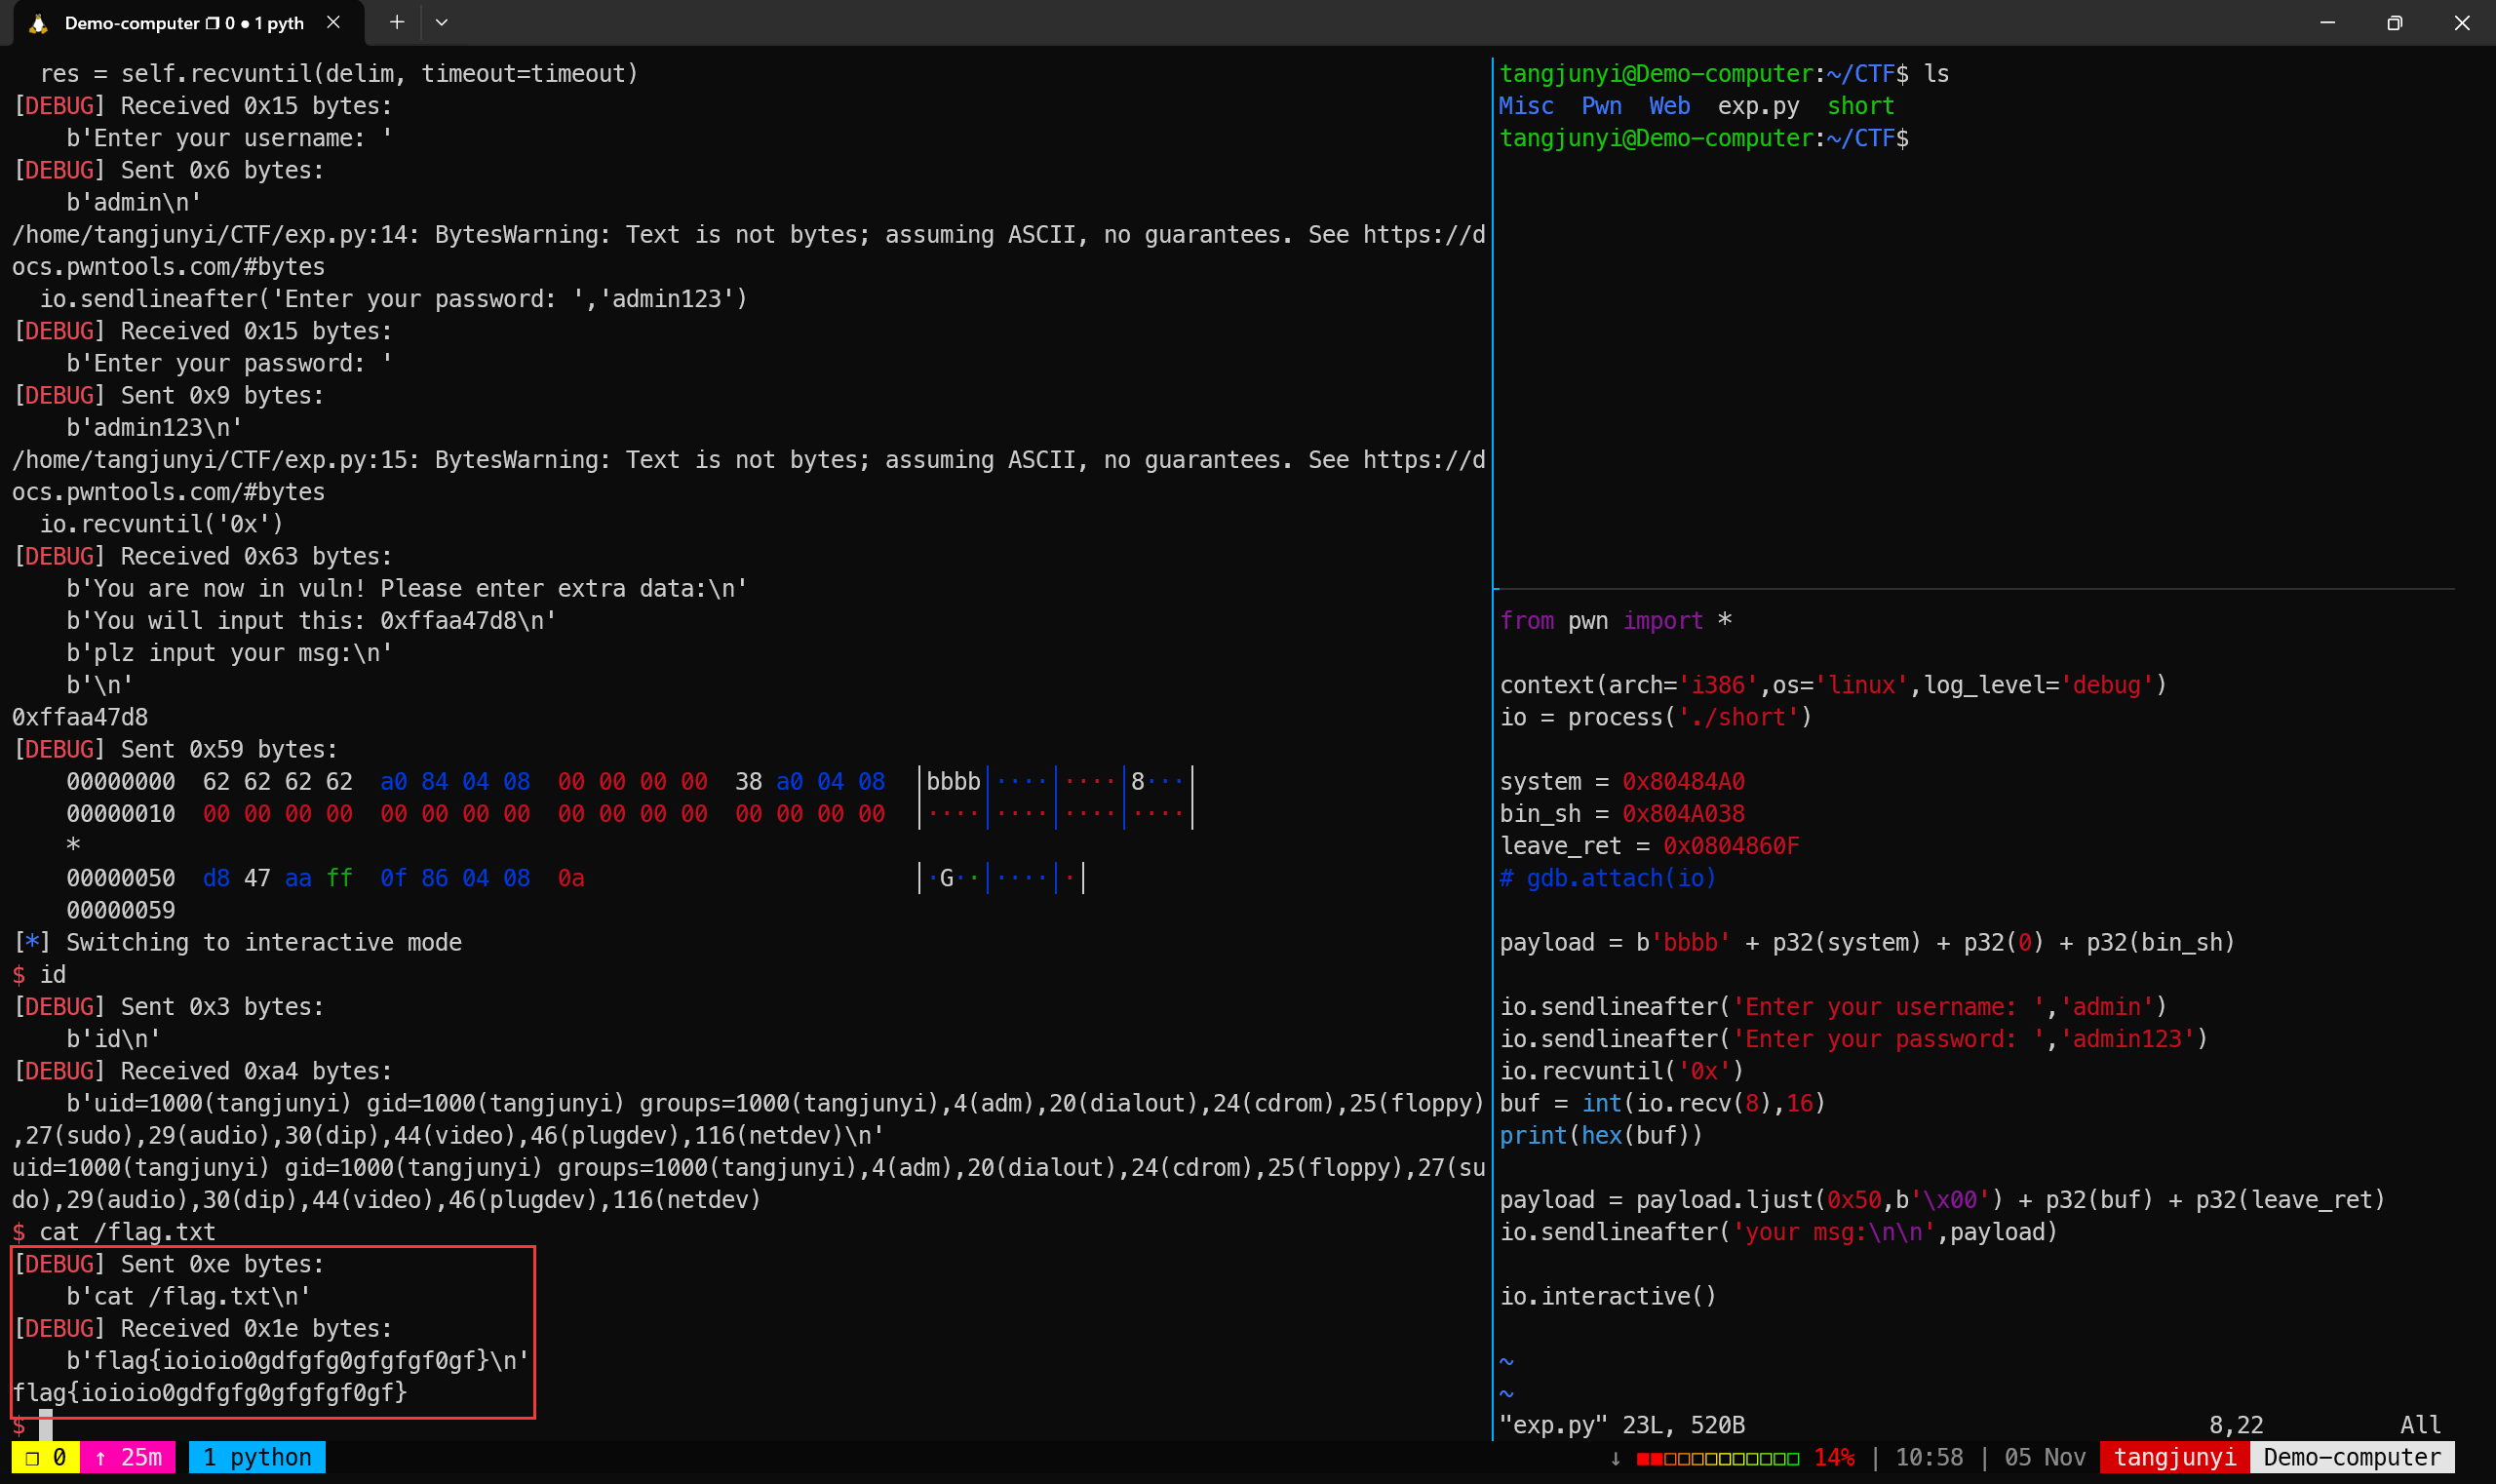Click the '$ id' command line

[x=39, y=974]
